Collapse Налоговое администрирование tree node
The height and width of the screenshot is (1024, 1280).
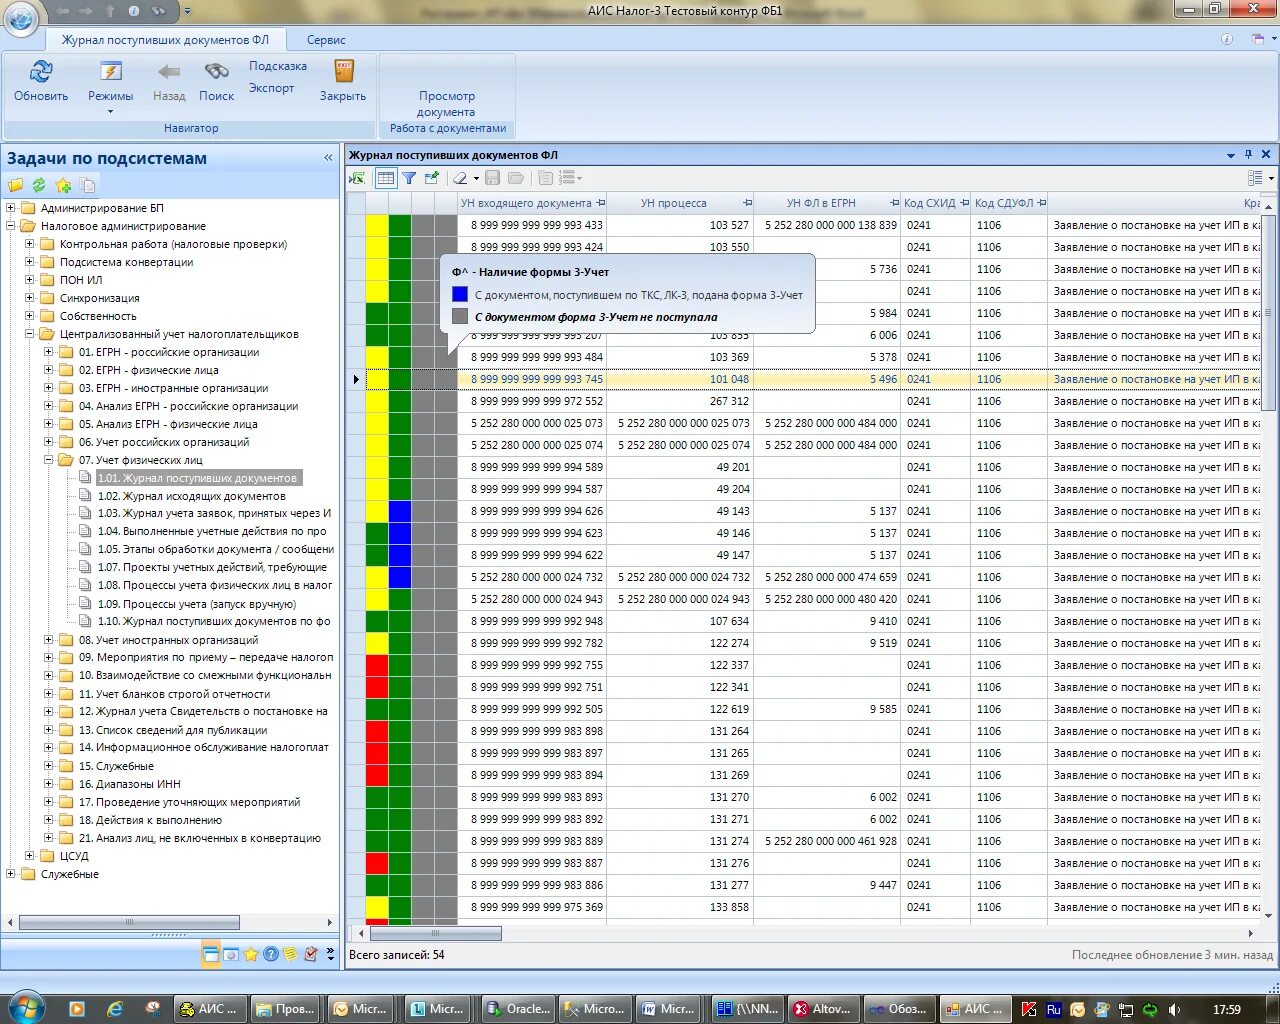pos(11,226)
